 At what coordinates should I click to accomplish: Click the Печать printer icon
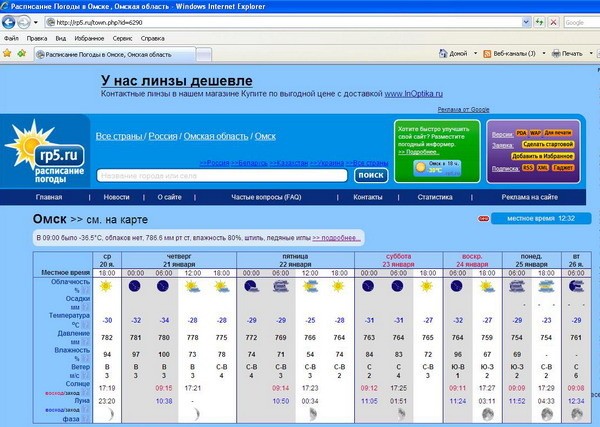tap(556, 54)
